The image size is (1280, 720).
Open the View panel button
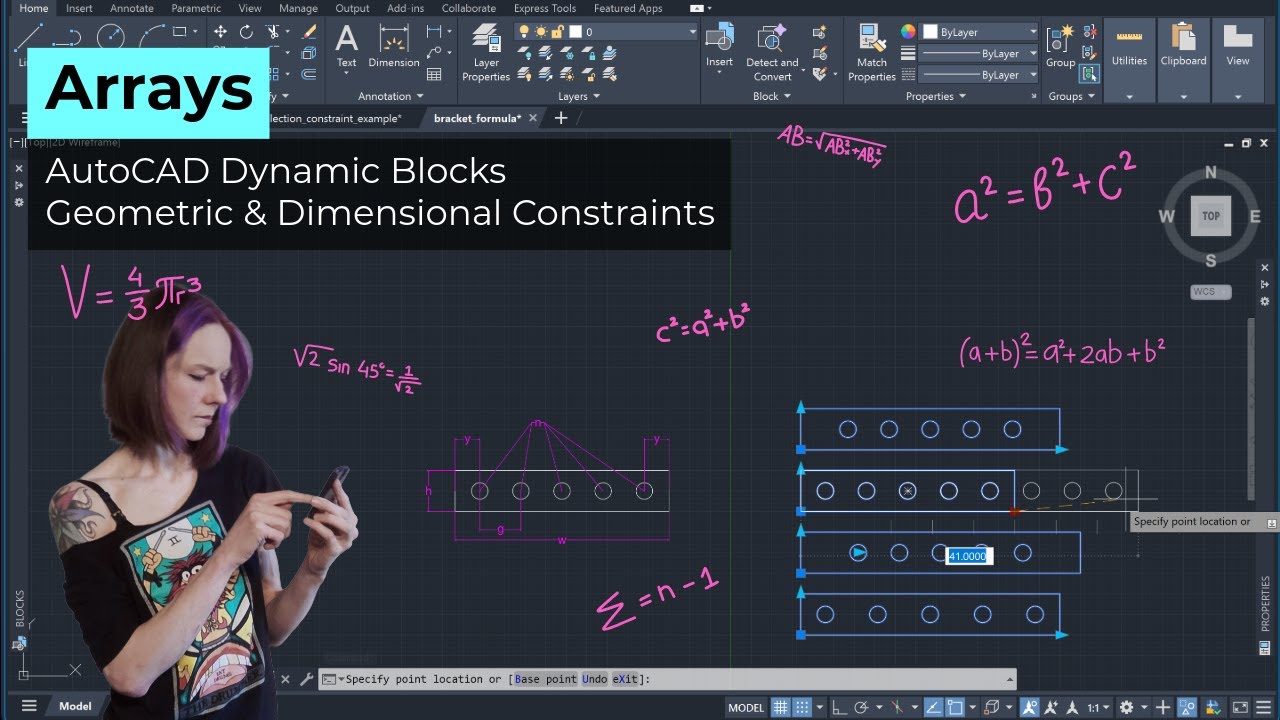coord(1238,60)
